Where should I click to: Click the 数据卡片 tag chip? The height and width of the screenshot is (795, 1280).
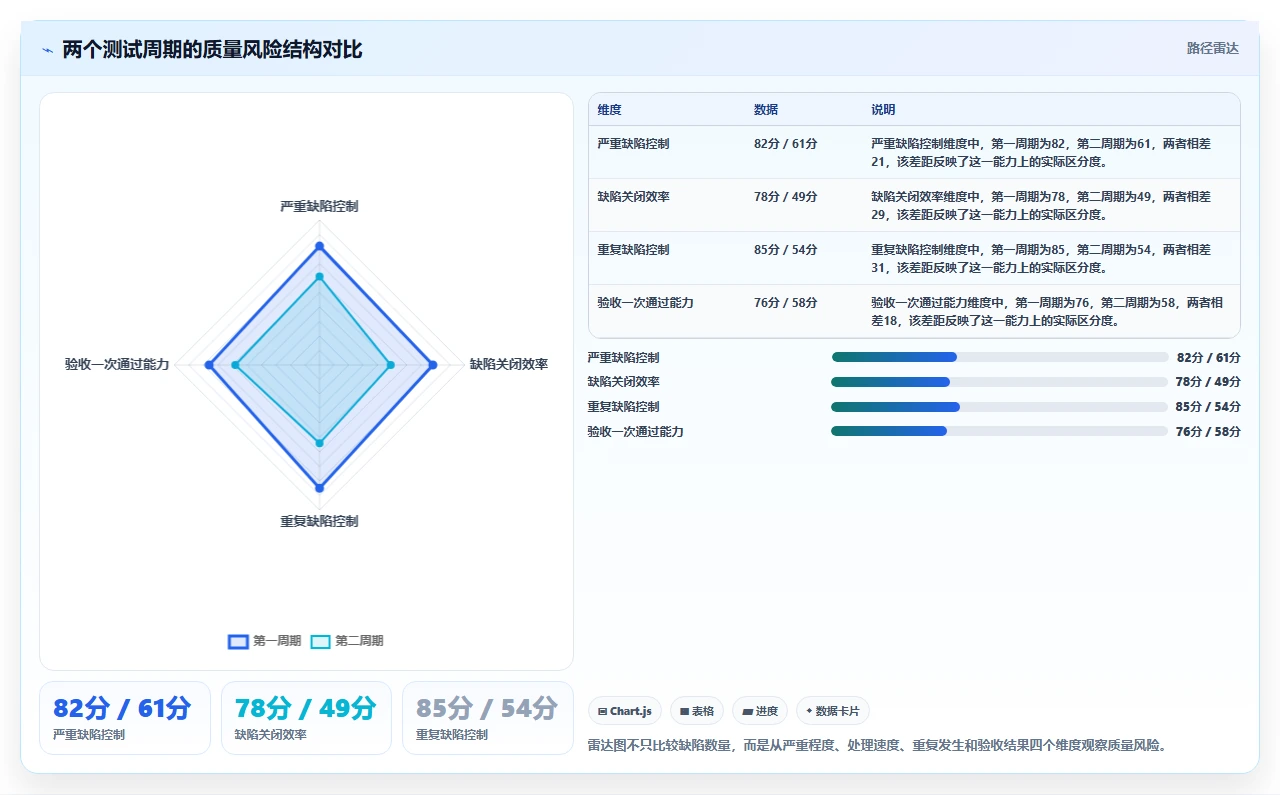point(833,711)
